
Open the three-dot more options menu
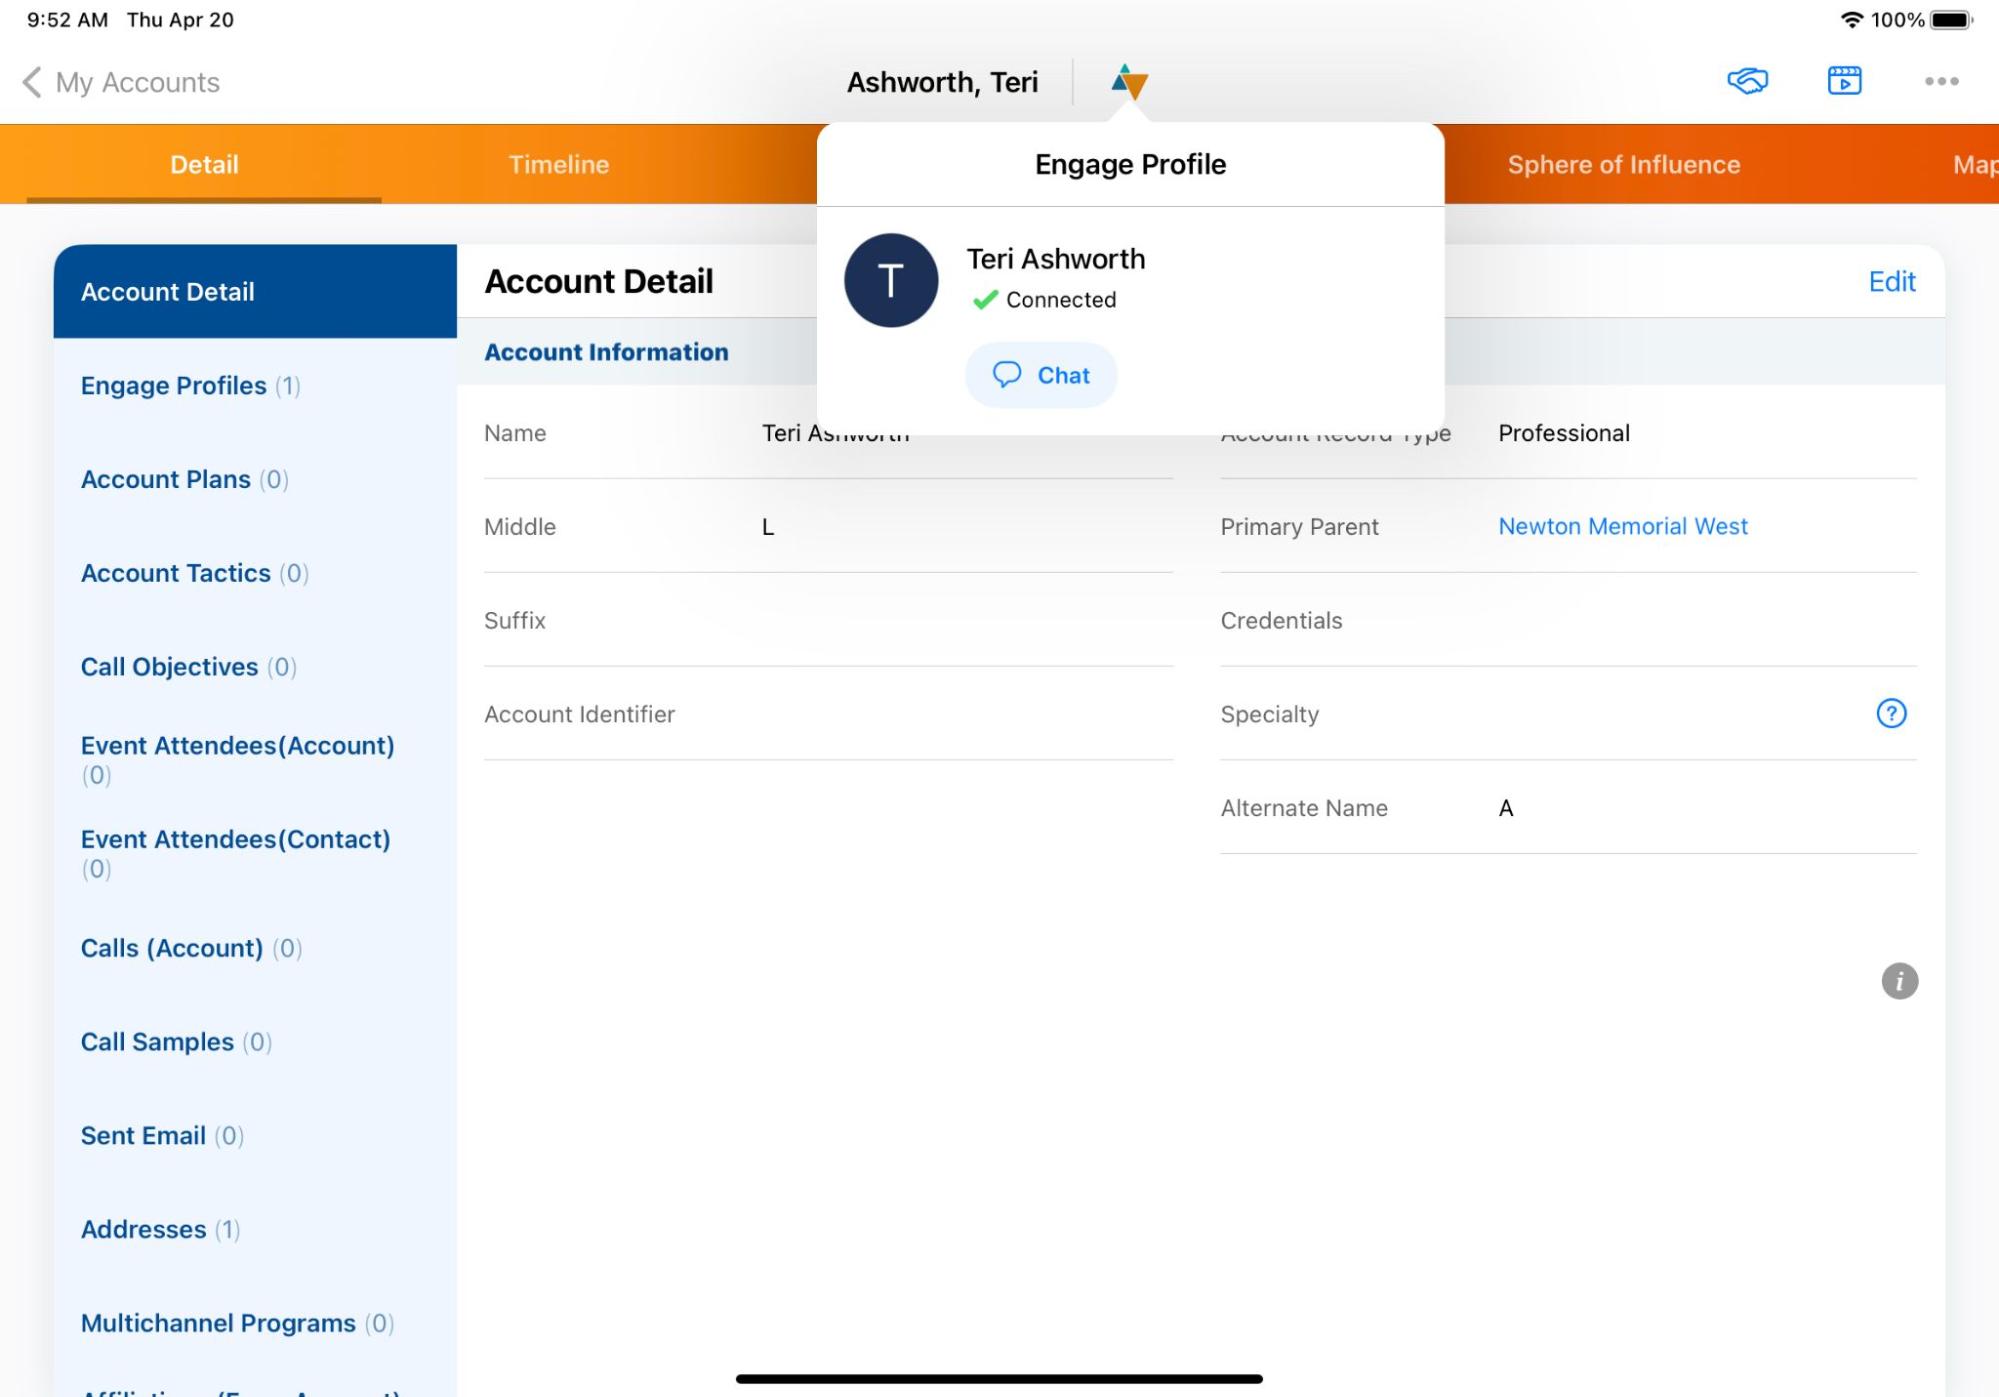click(1941, 82)
